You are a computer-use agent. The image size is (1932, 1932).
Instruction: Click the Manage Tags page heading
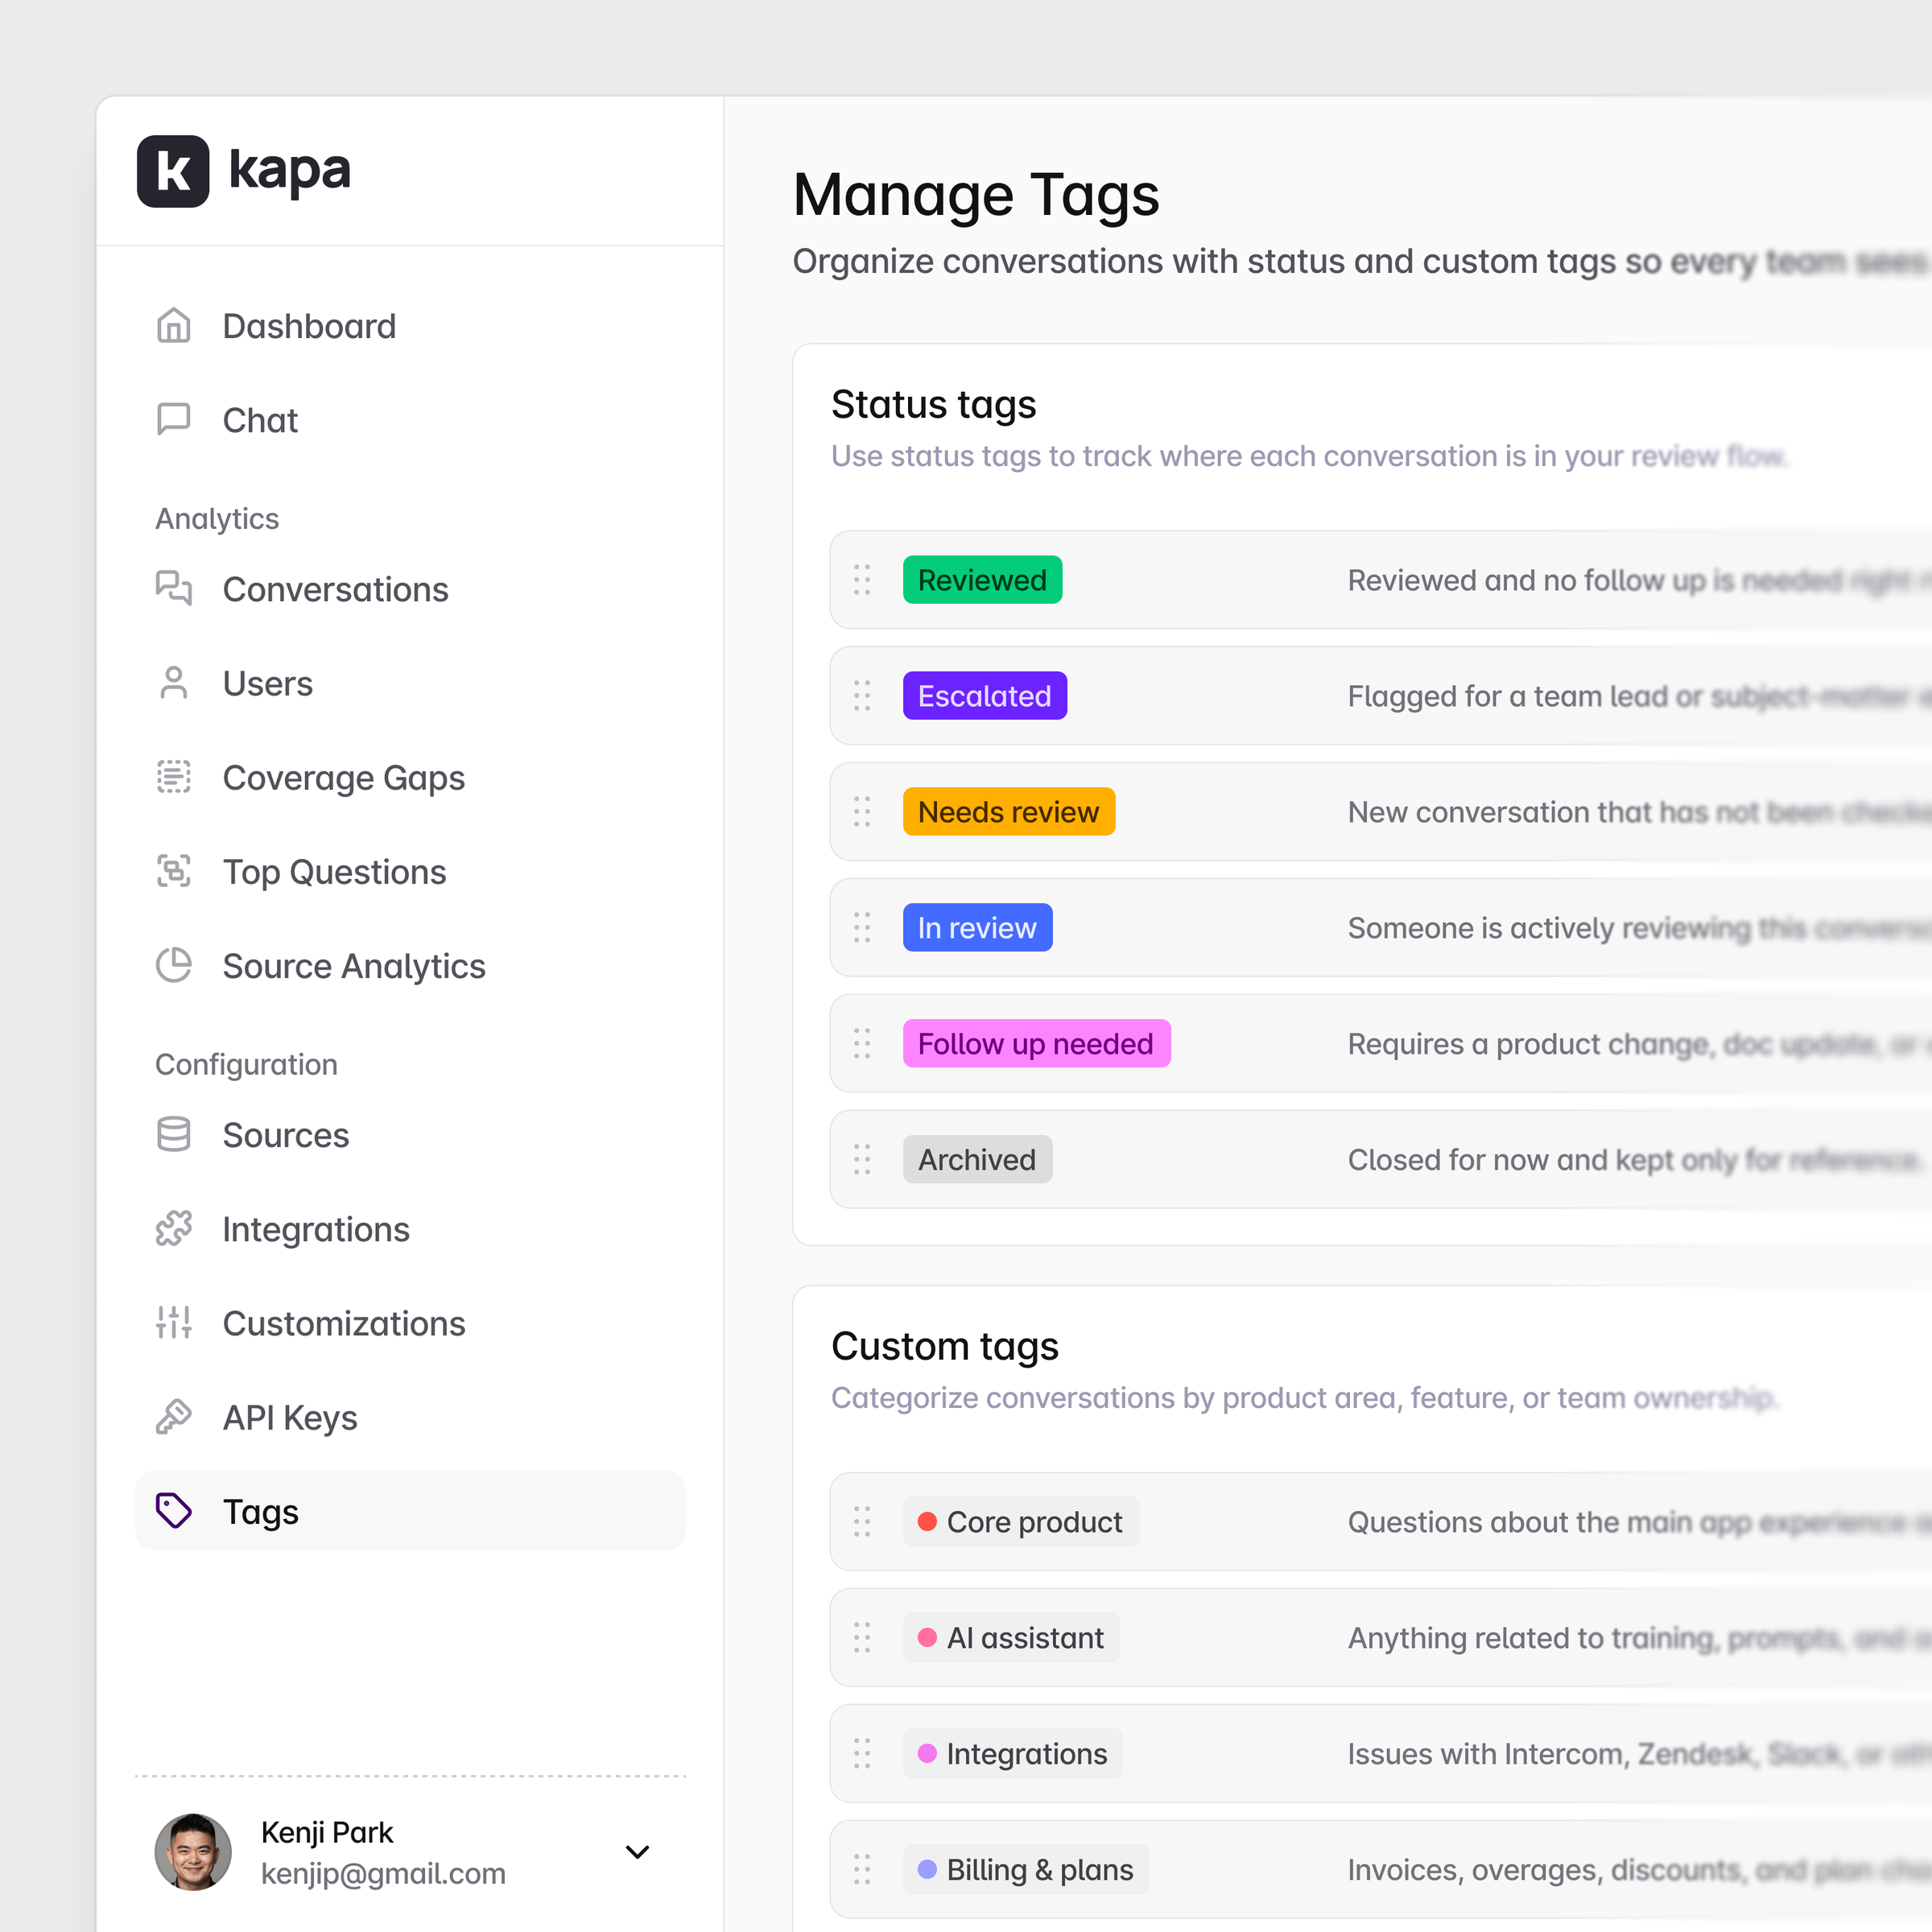pyautogui.click(x=976, y=194)
